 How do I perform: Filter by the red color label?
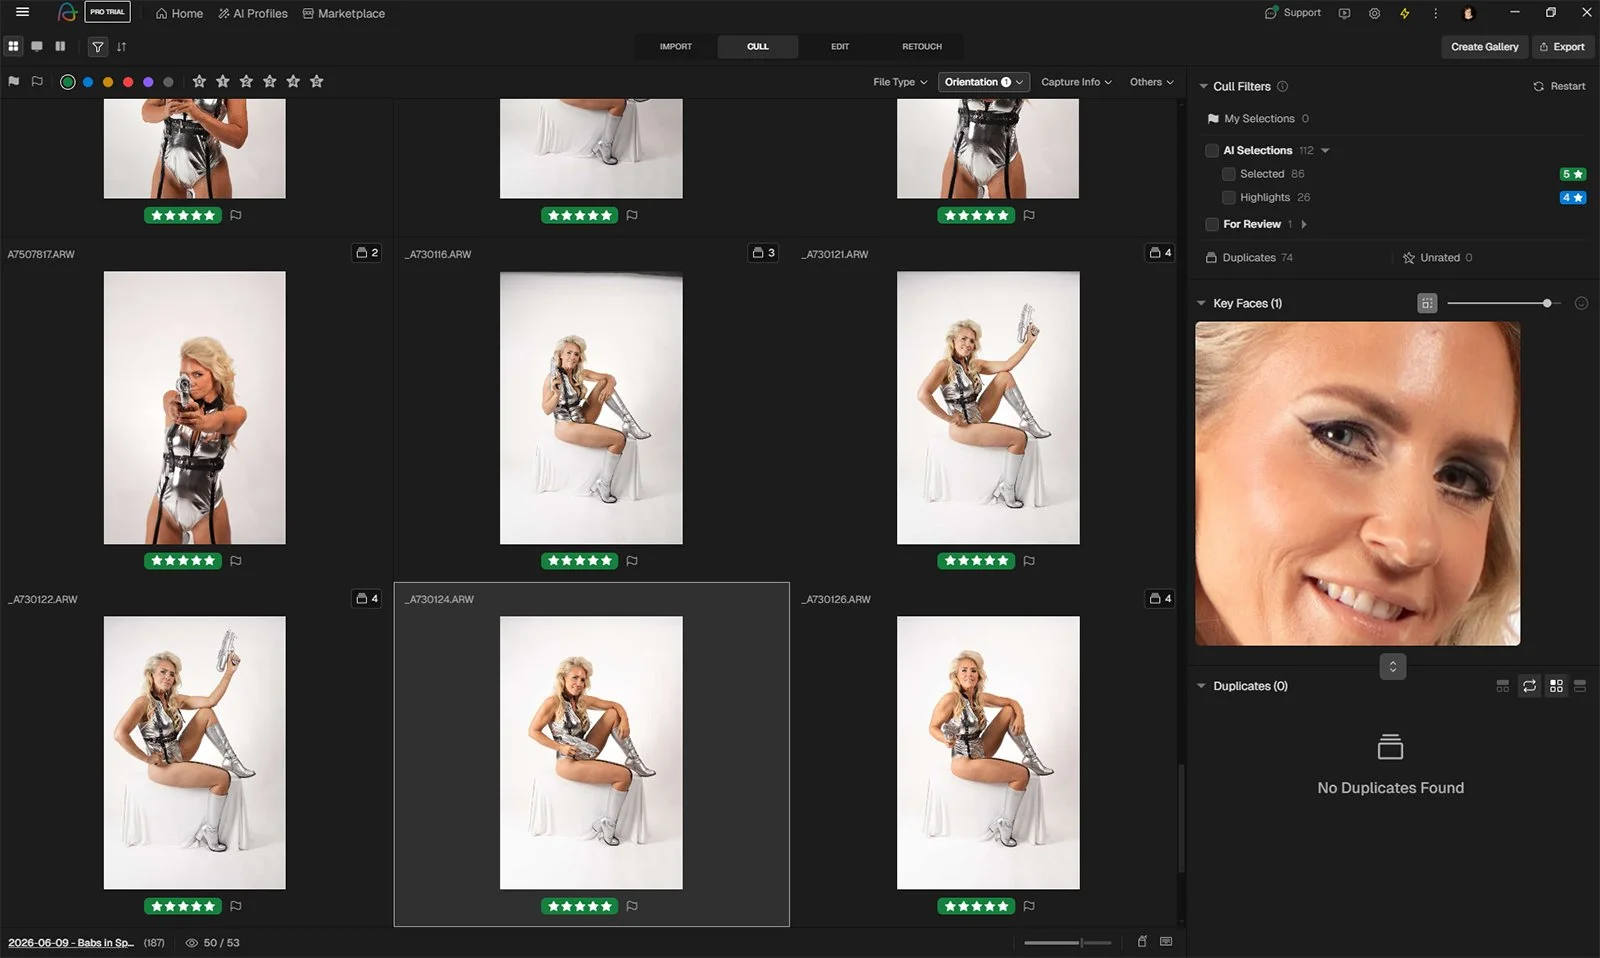coord(128,82)
